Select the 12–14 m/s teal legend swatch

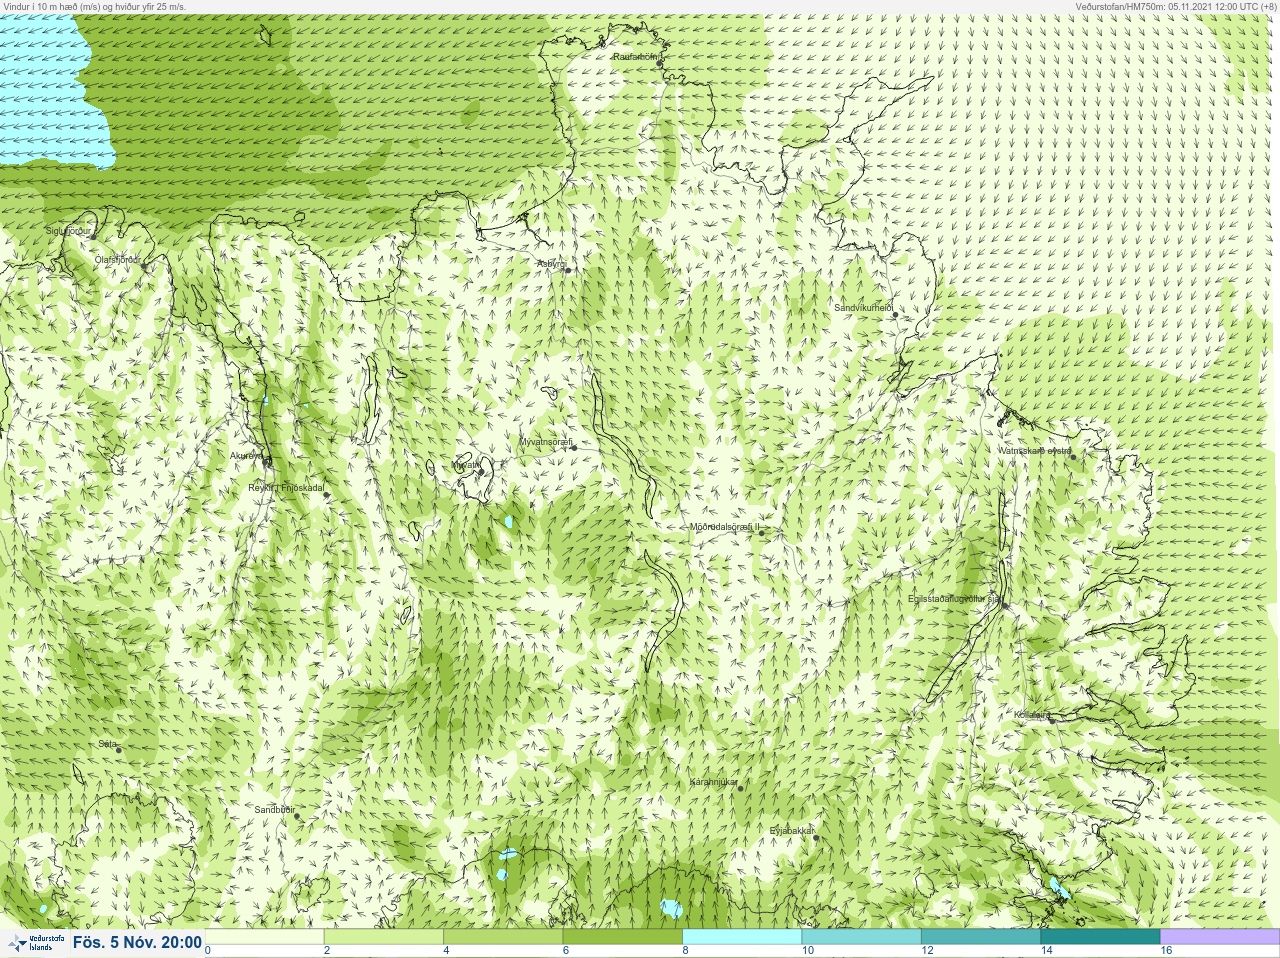pyautogui.click(x=980, y=937)
